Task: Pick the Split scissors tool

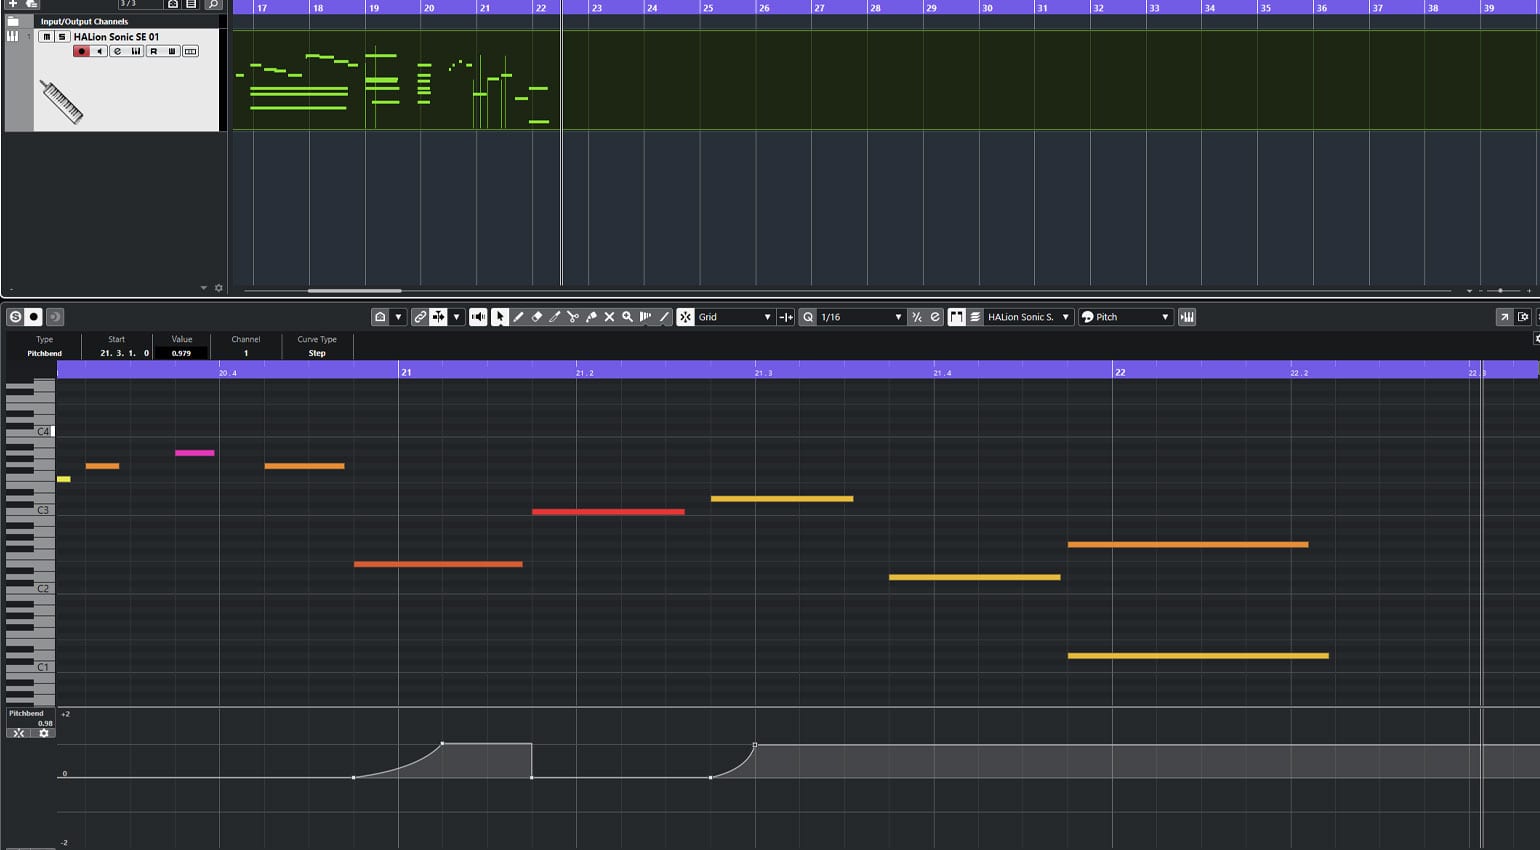Action: coord(573,317)
